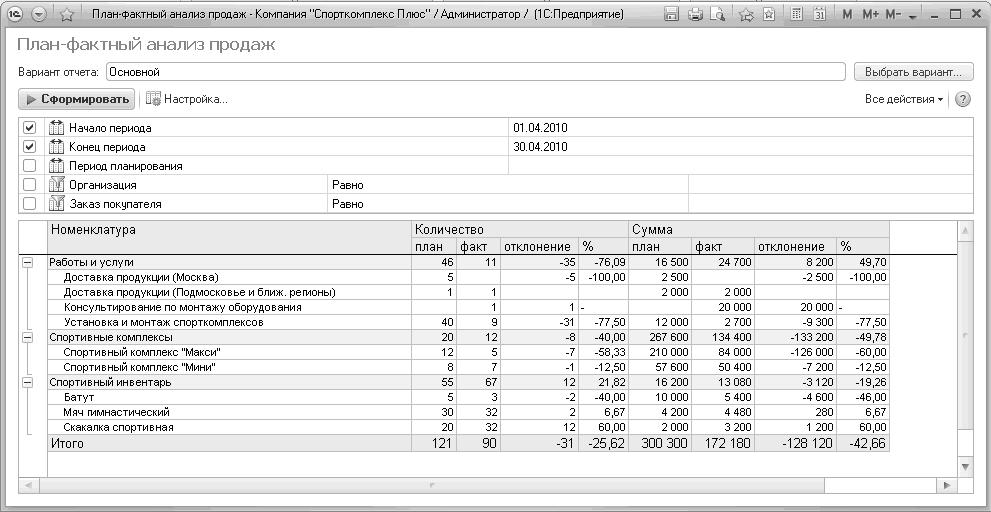Collapse the Работы и услуги group
The image size is (991, 512).
point(28,262)
